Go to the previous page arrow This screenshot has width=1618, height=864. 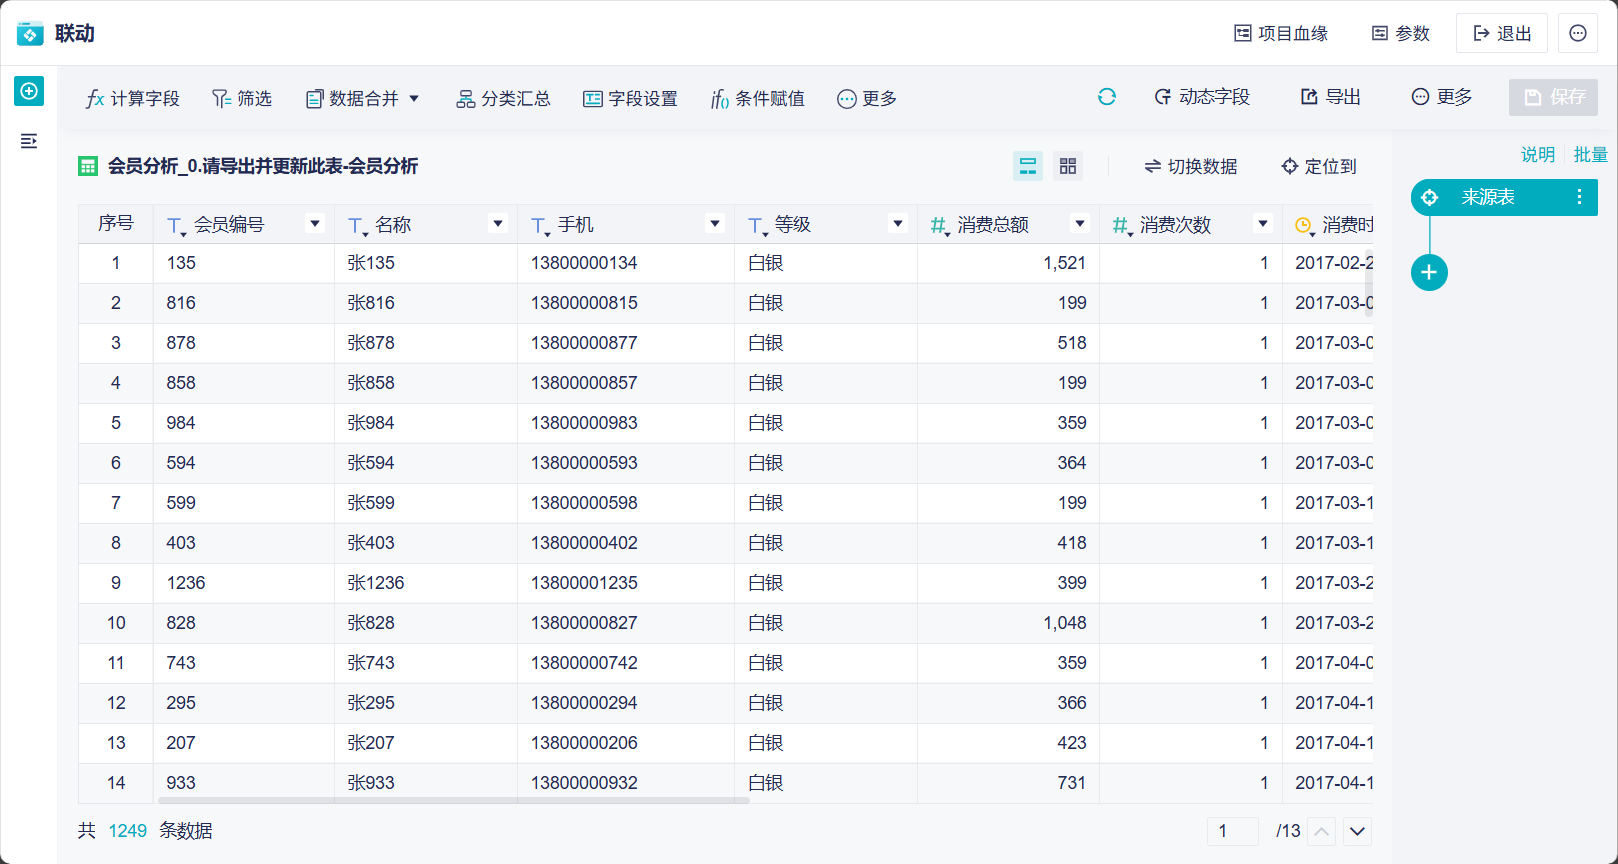point(1322,831)
